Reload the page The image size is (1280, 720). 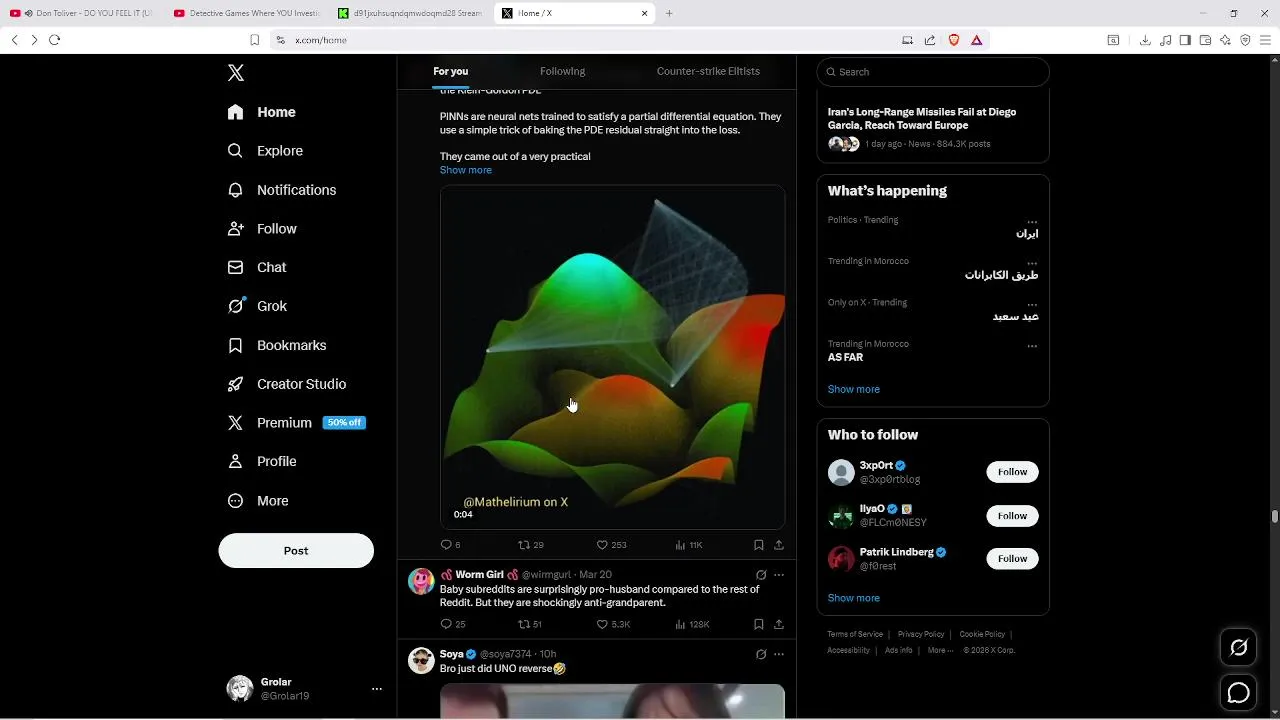(x=54, y=40)
